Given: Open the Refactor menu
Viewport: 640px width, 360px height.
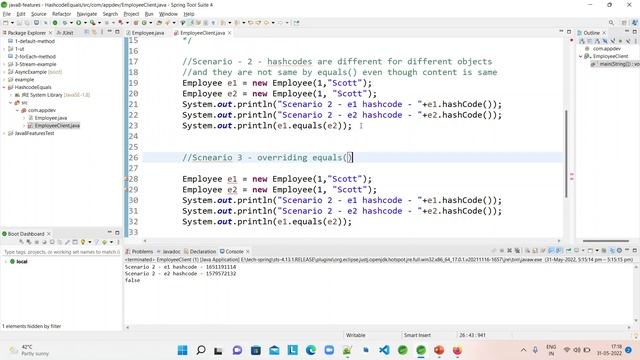Looking at the screenshot, I should pyautogui.click(x=61, y=14).
